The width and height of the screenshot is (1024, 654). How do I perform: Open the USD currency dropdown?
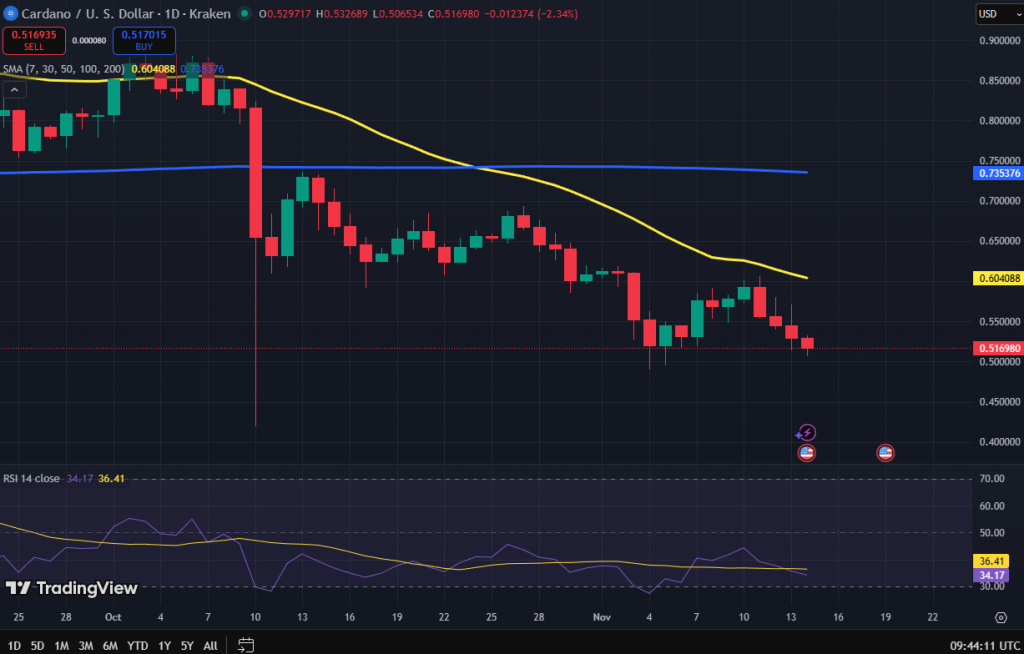pos(997,14)
